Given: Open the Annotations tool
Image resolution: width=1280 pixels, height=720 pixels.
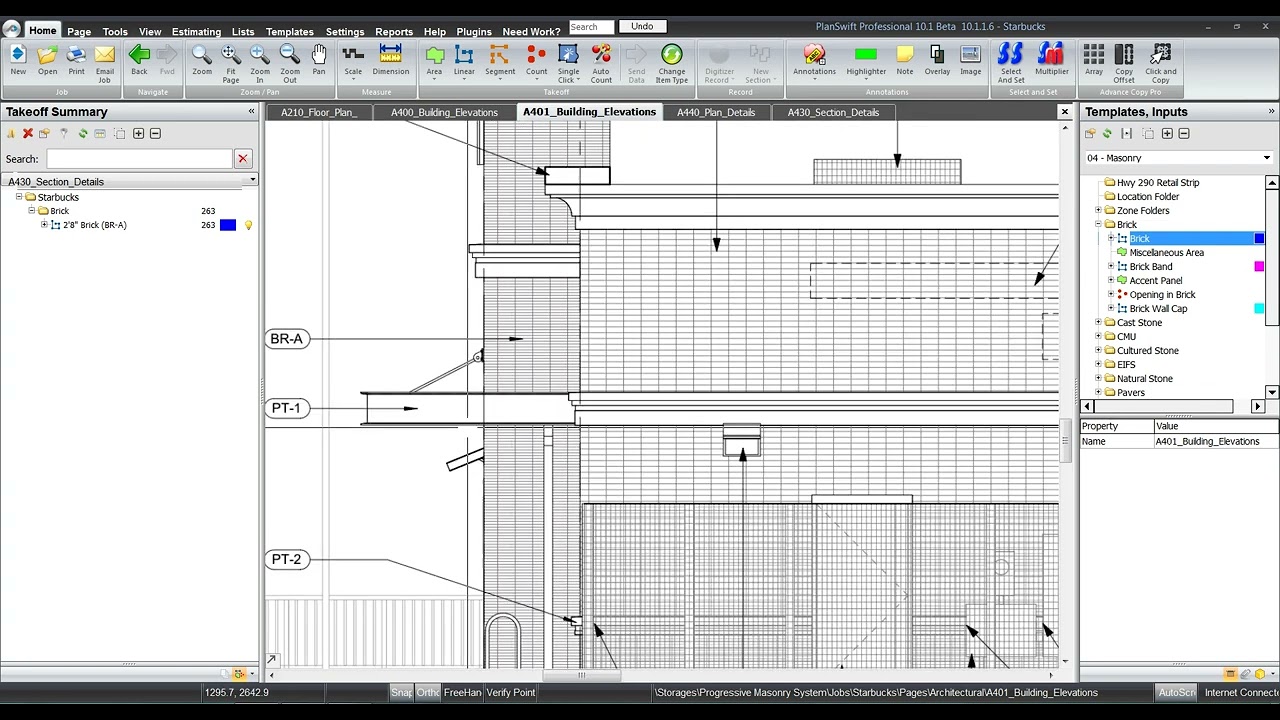Looking at the screenshot, I should pos(814,60).
